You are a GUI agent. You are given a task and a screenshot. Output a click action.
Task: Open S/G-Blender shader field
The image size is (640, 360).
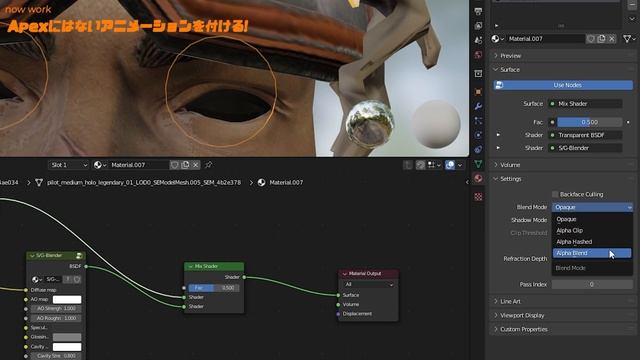[585, 148]
